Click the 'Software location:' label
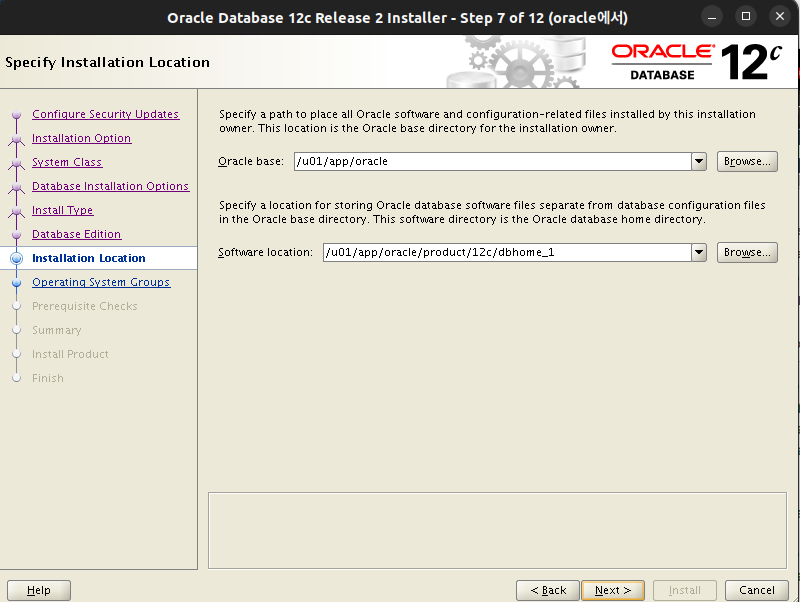 click(x=265, y=252)
